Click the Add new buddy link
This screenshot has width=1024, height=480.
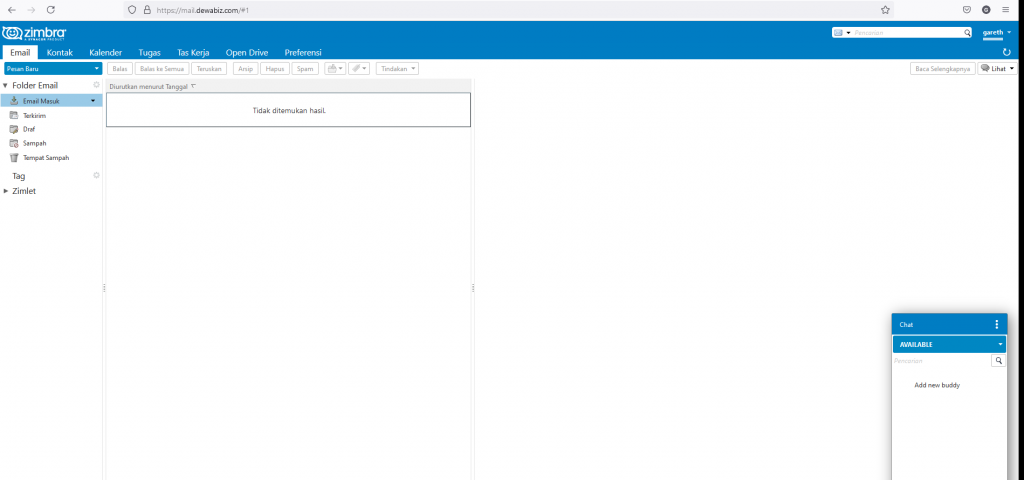click(x=937, y=385)
